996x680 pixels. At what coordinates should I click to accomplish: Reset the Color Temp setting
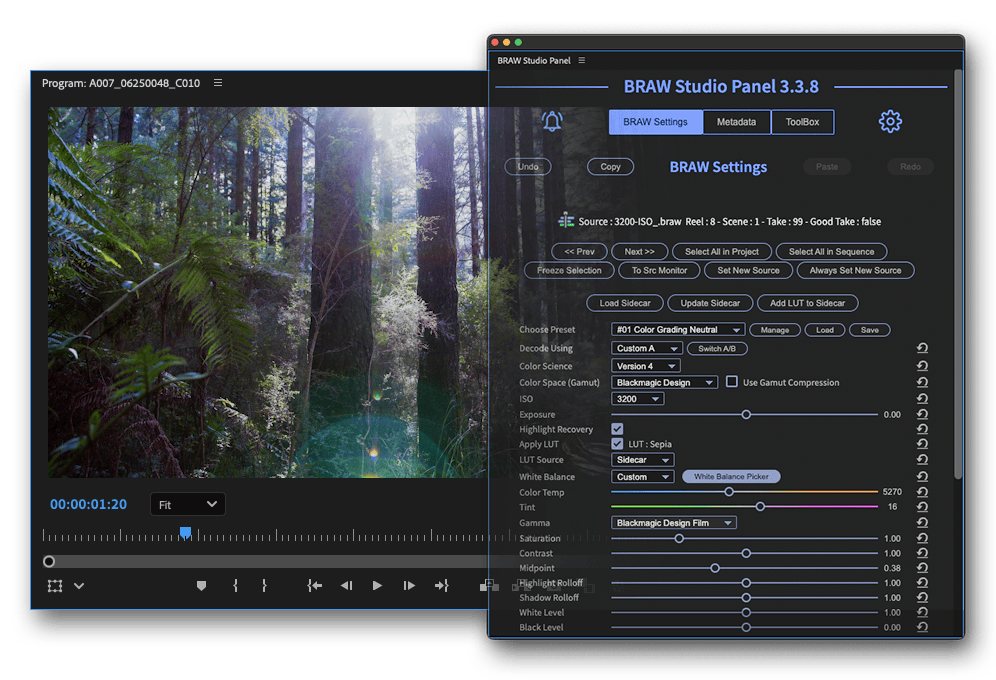(921, 492)
